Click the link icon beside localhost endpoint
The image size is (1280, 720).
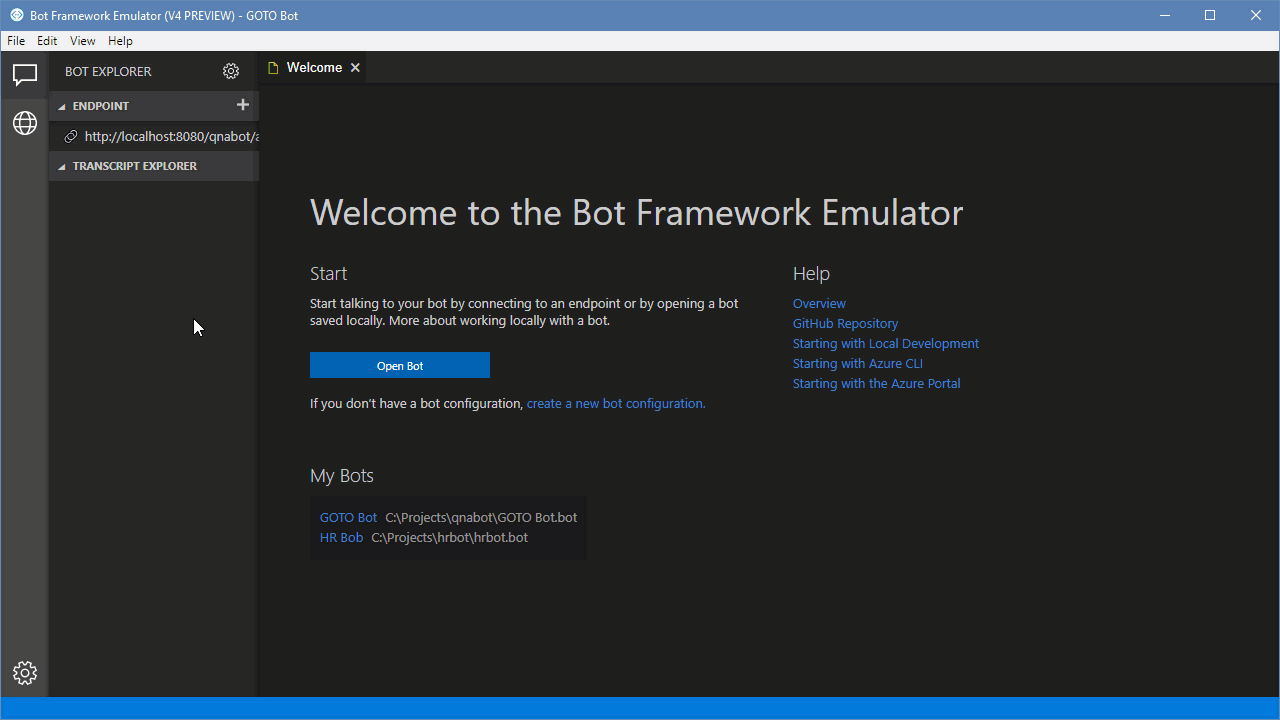point(71,136)
